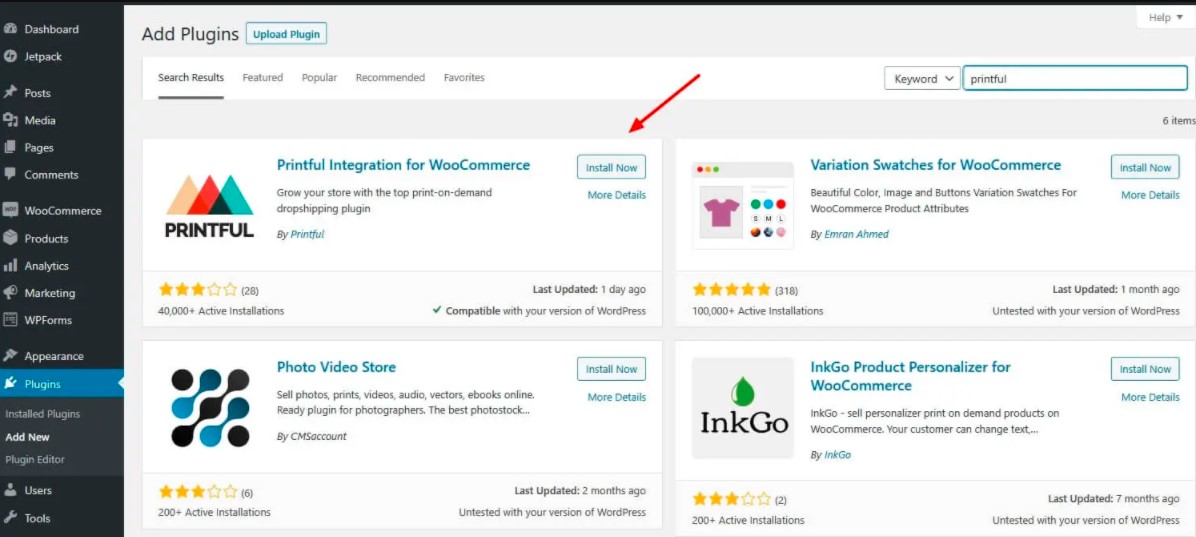The height and width of the screenshot is (537, 1196).
Task: Open the WooCommerce menu item
Action: [62, 211]
